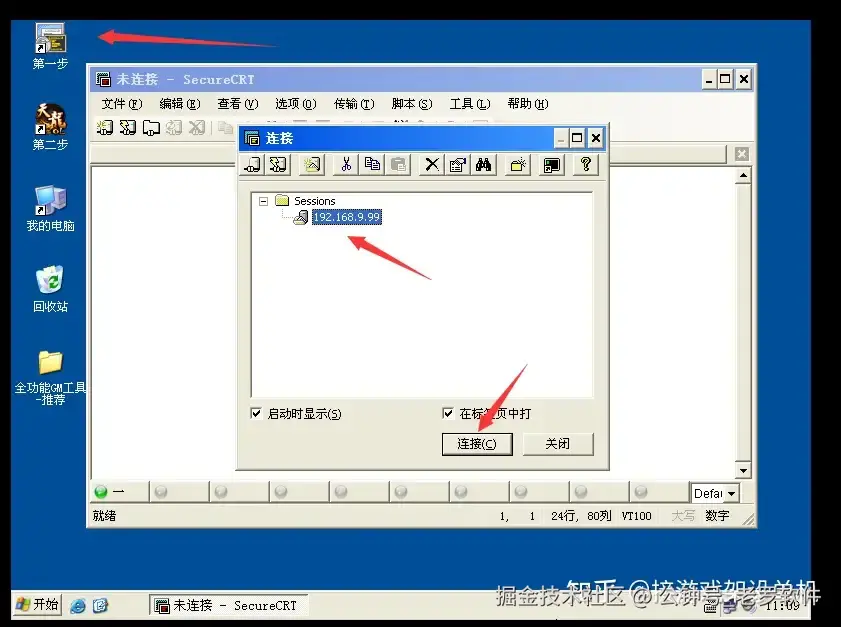Click the 未连接 - SecureCRT taskbar button
The image size is (841, 627).
click(x=228, y=605)
